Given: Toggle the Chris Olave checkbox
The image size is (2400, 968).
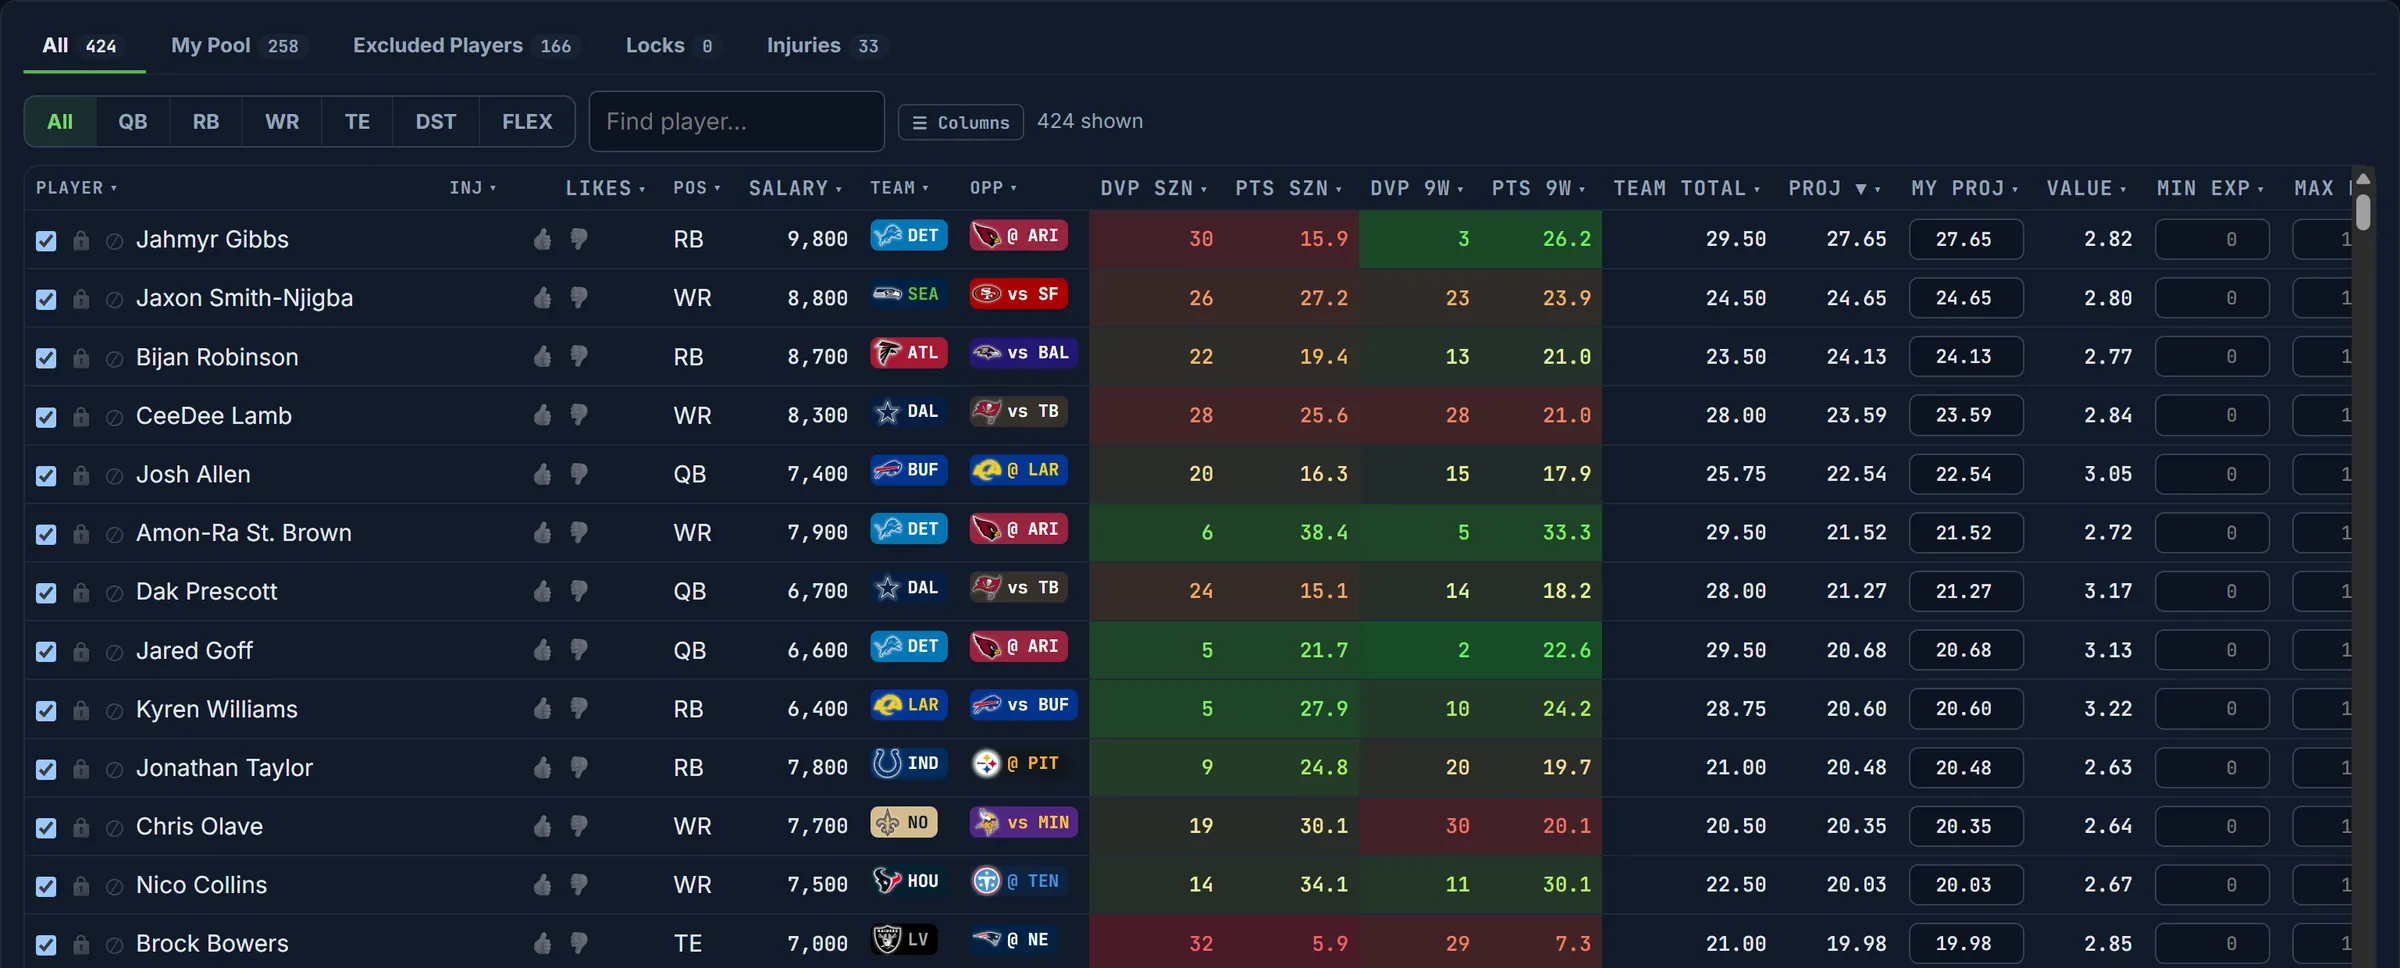Looking at the screenshot, I should point(46,828).
